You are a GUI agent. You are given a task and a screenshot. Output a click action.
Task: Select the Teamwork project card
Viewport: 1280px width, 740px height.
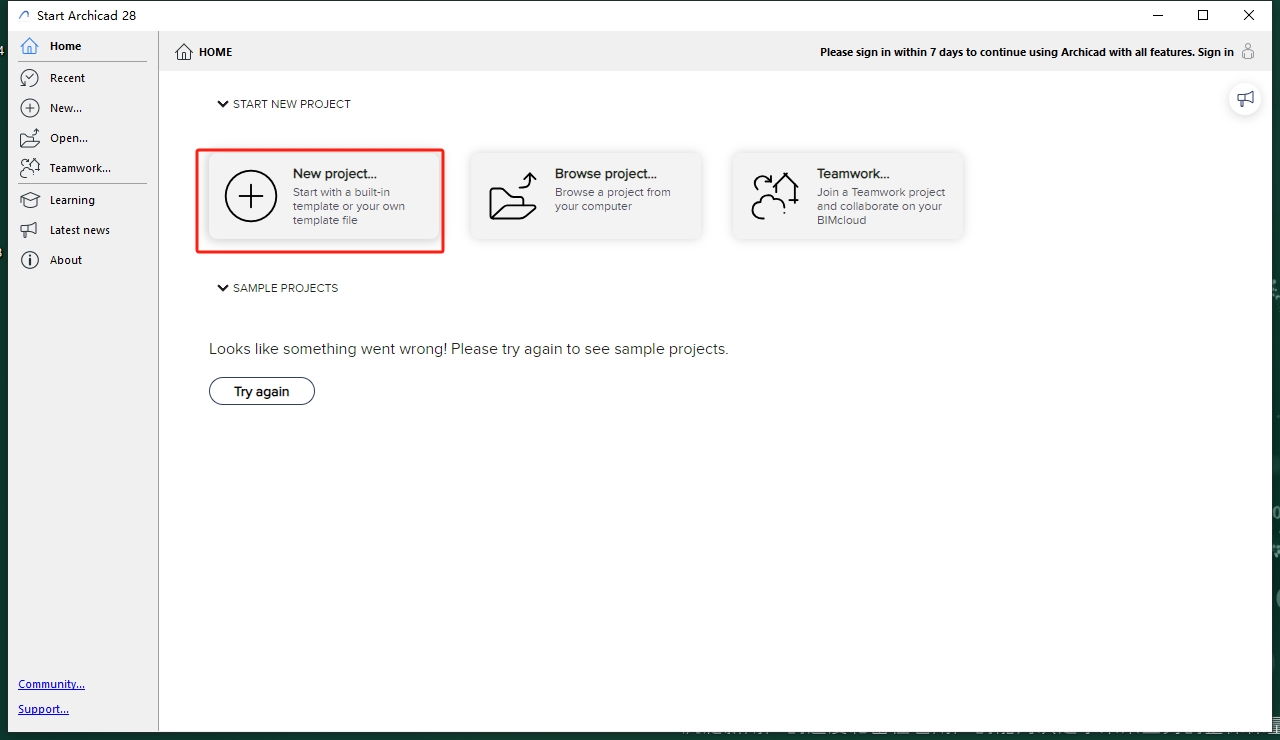tap(848, 196)
